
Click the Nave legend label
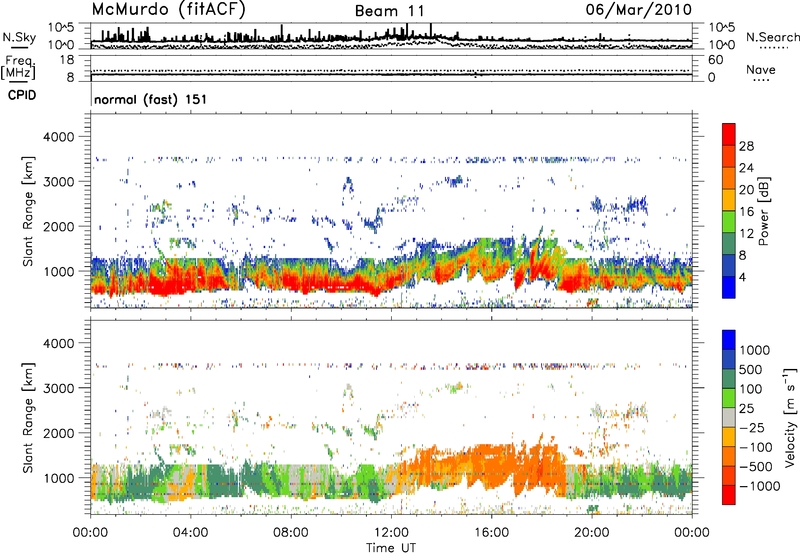coord(760,70)
